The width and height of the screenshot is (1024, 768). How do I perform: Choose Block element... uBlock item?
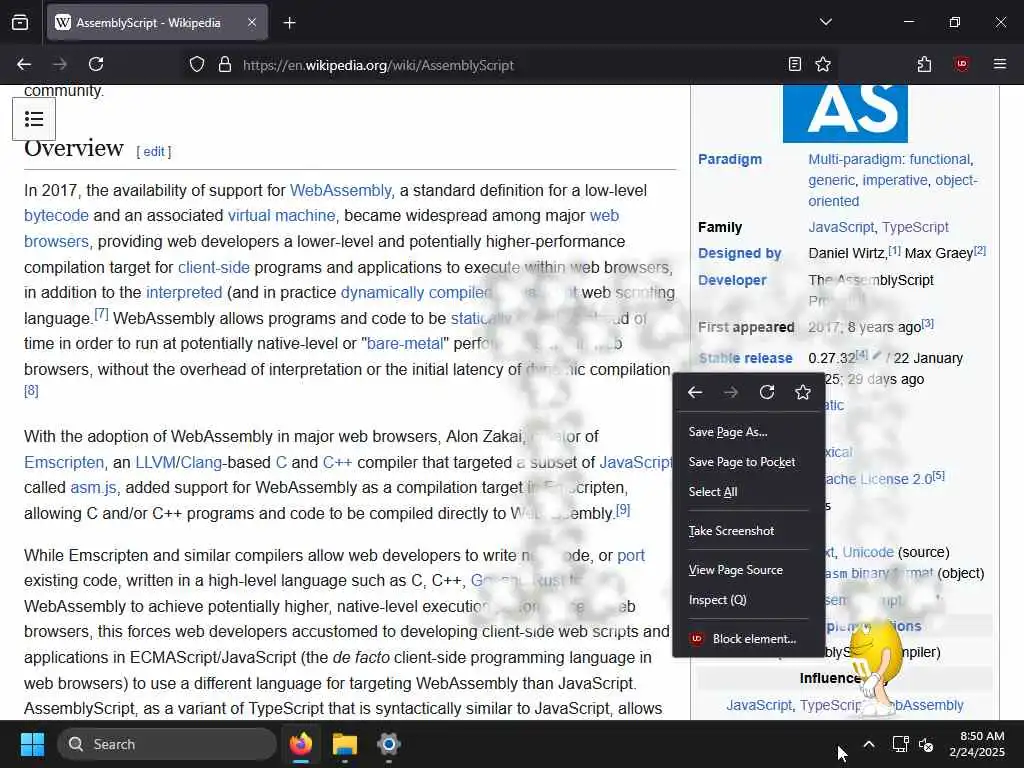(748, 639)
